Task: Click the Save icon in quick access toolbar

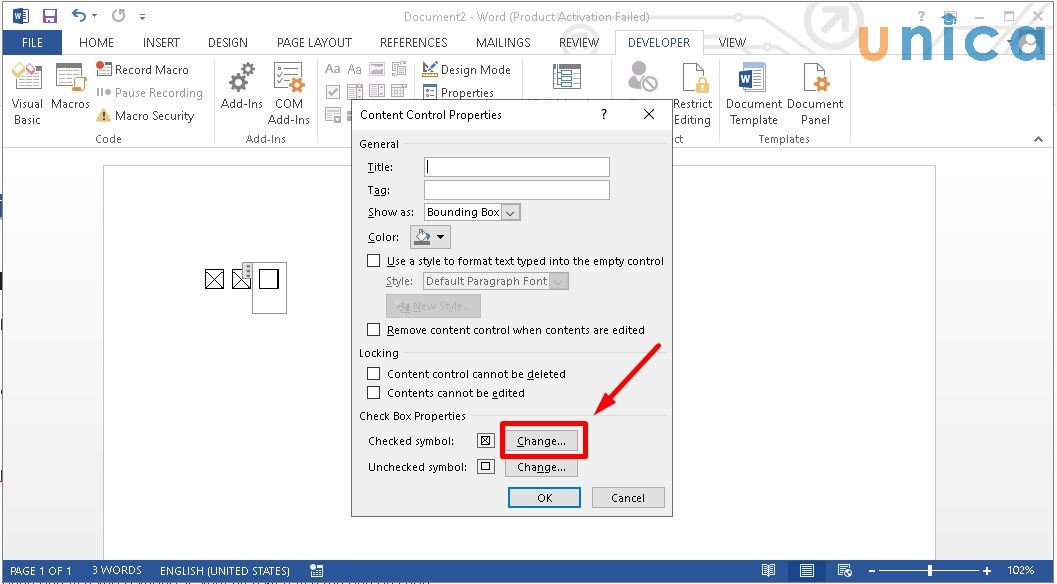Action: [49, 16]
